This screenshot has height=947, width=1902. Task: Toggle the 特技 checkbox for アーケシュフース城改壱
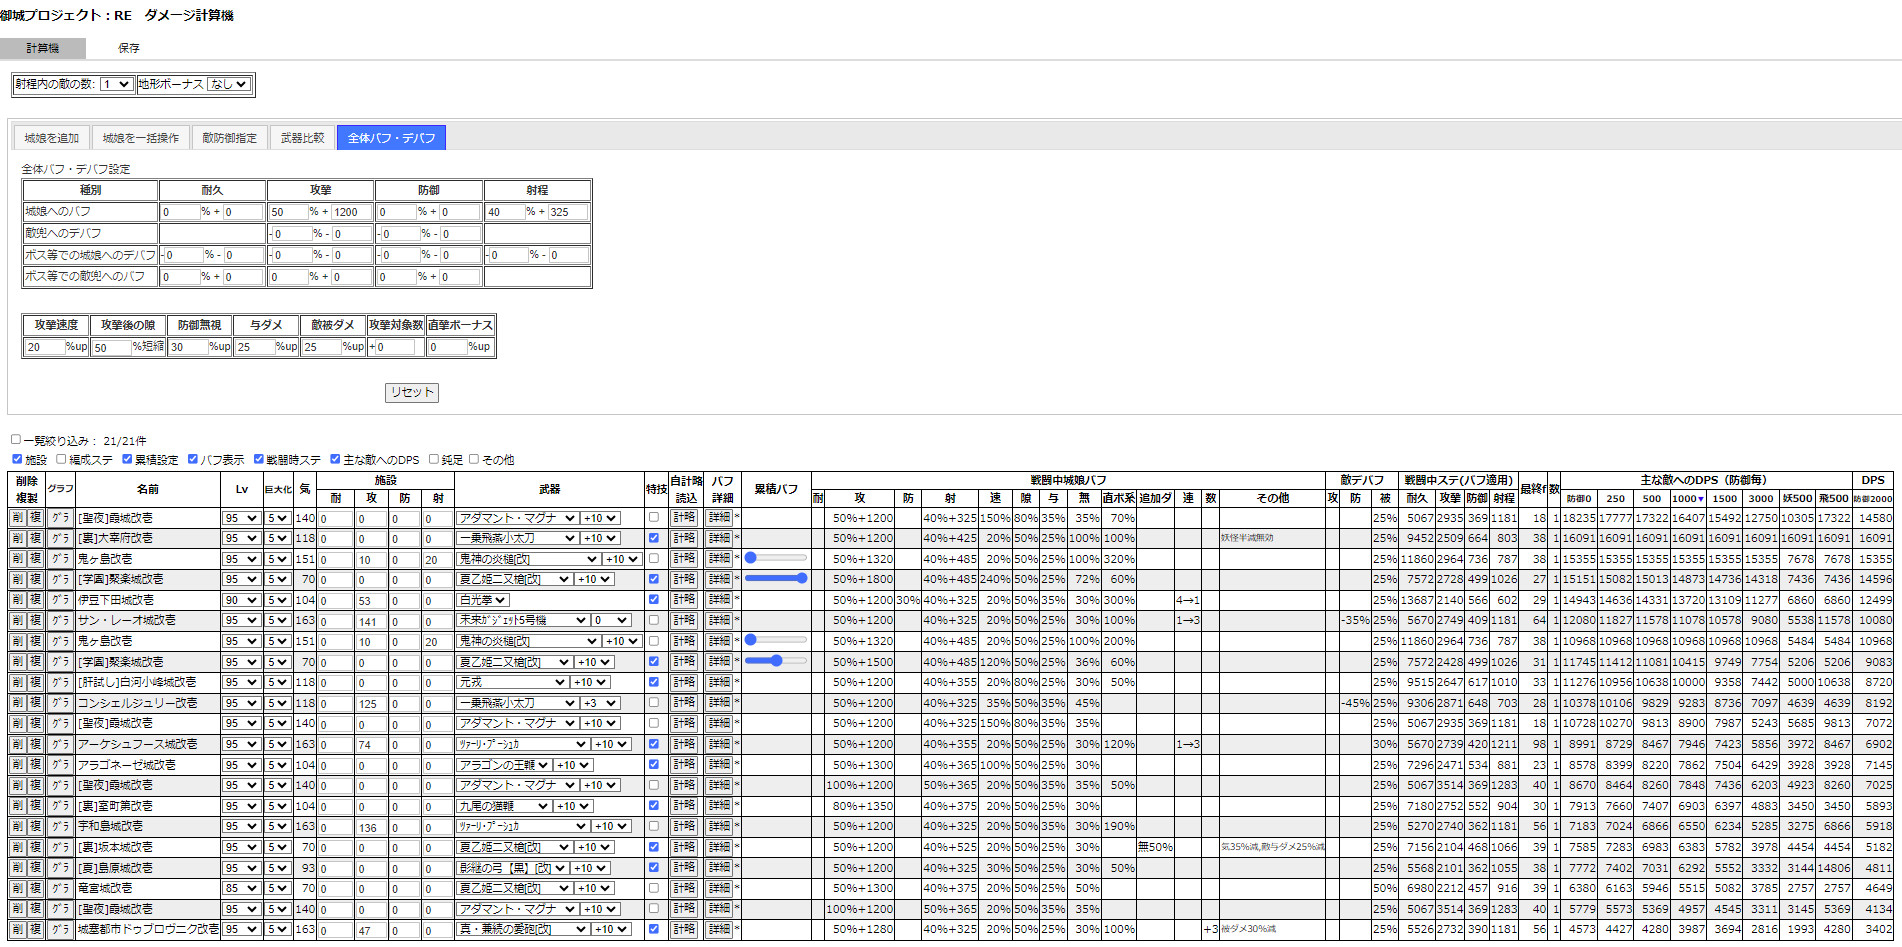pos(654,744)
